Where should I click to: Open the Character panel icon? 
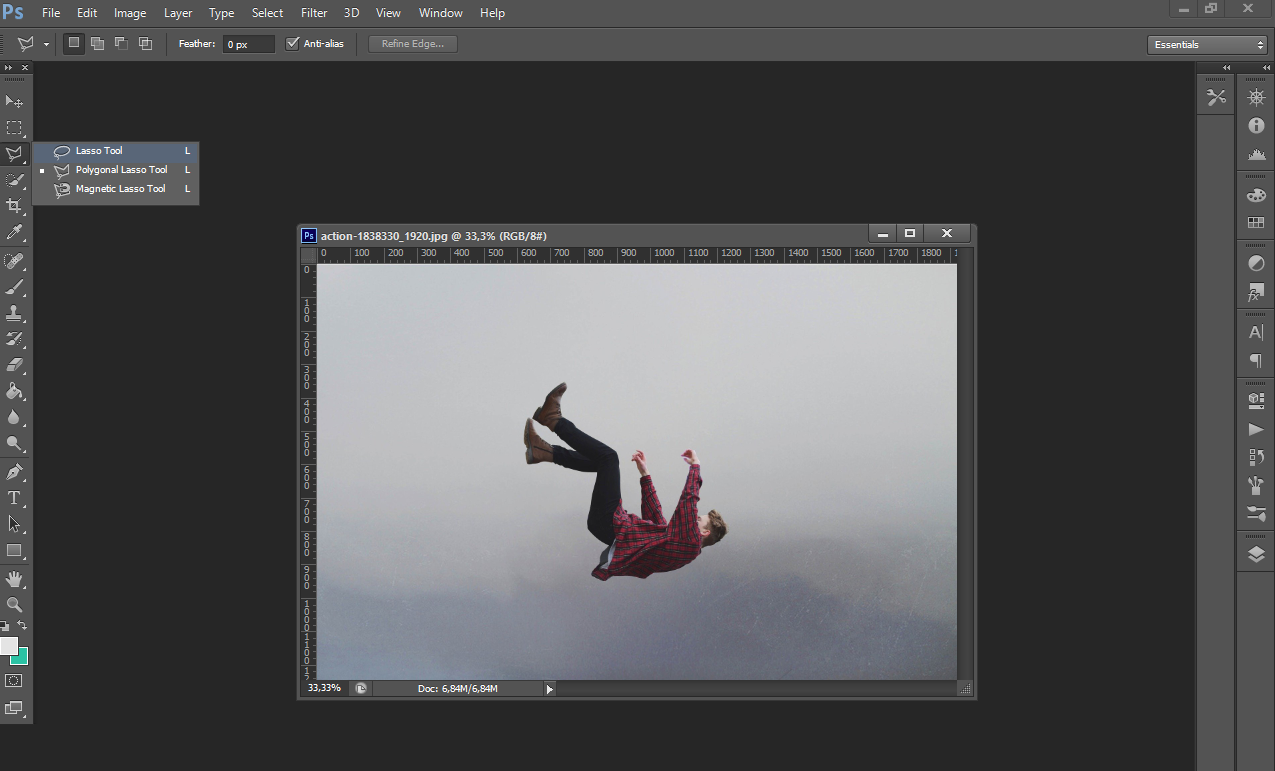(x=1256, y=332)
